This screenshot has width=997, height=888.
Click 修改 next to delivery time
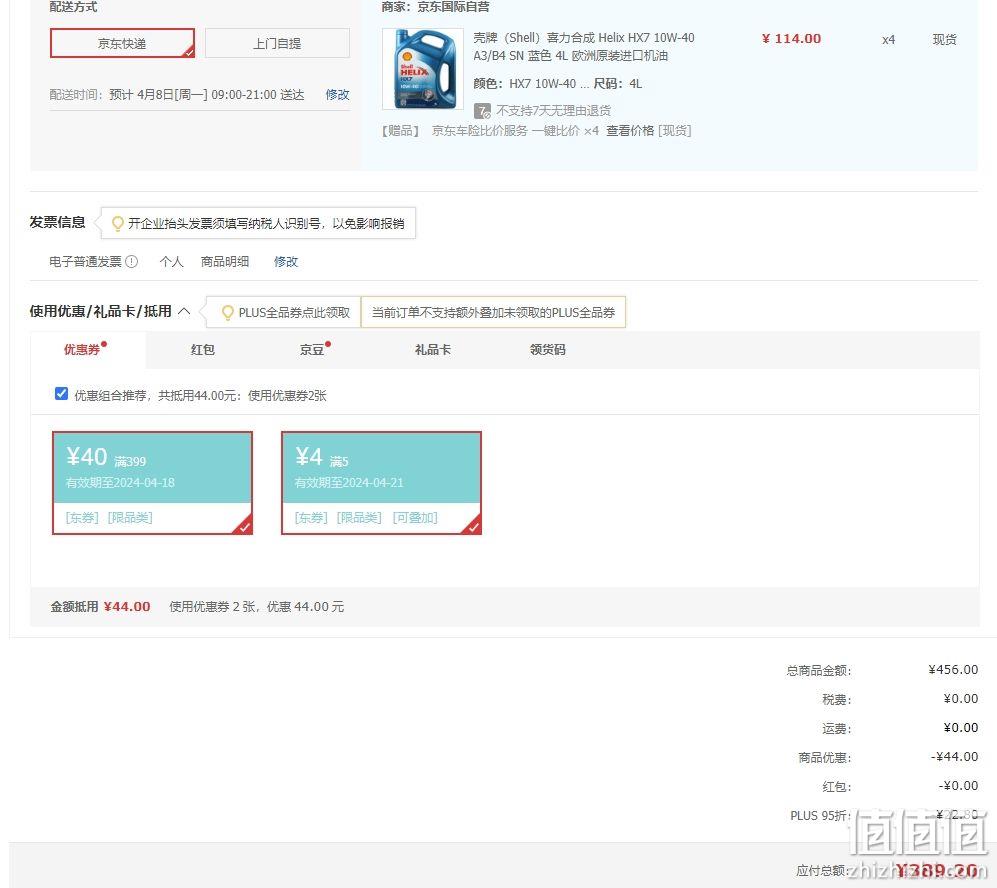[x=337, y=95]
